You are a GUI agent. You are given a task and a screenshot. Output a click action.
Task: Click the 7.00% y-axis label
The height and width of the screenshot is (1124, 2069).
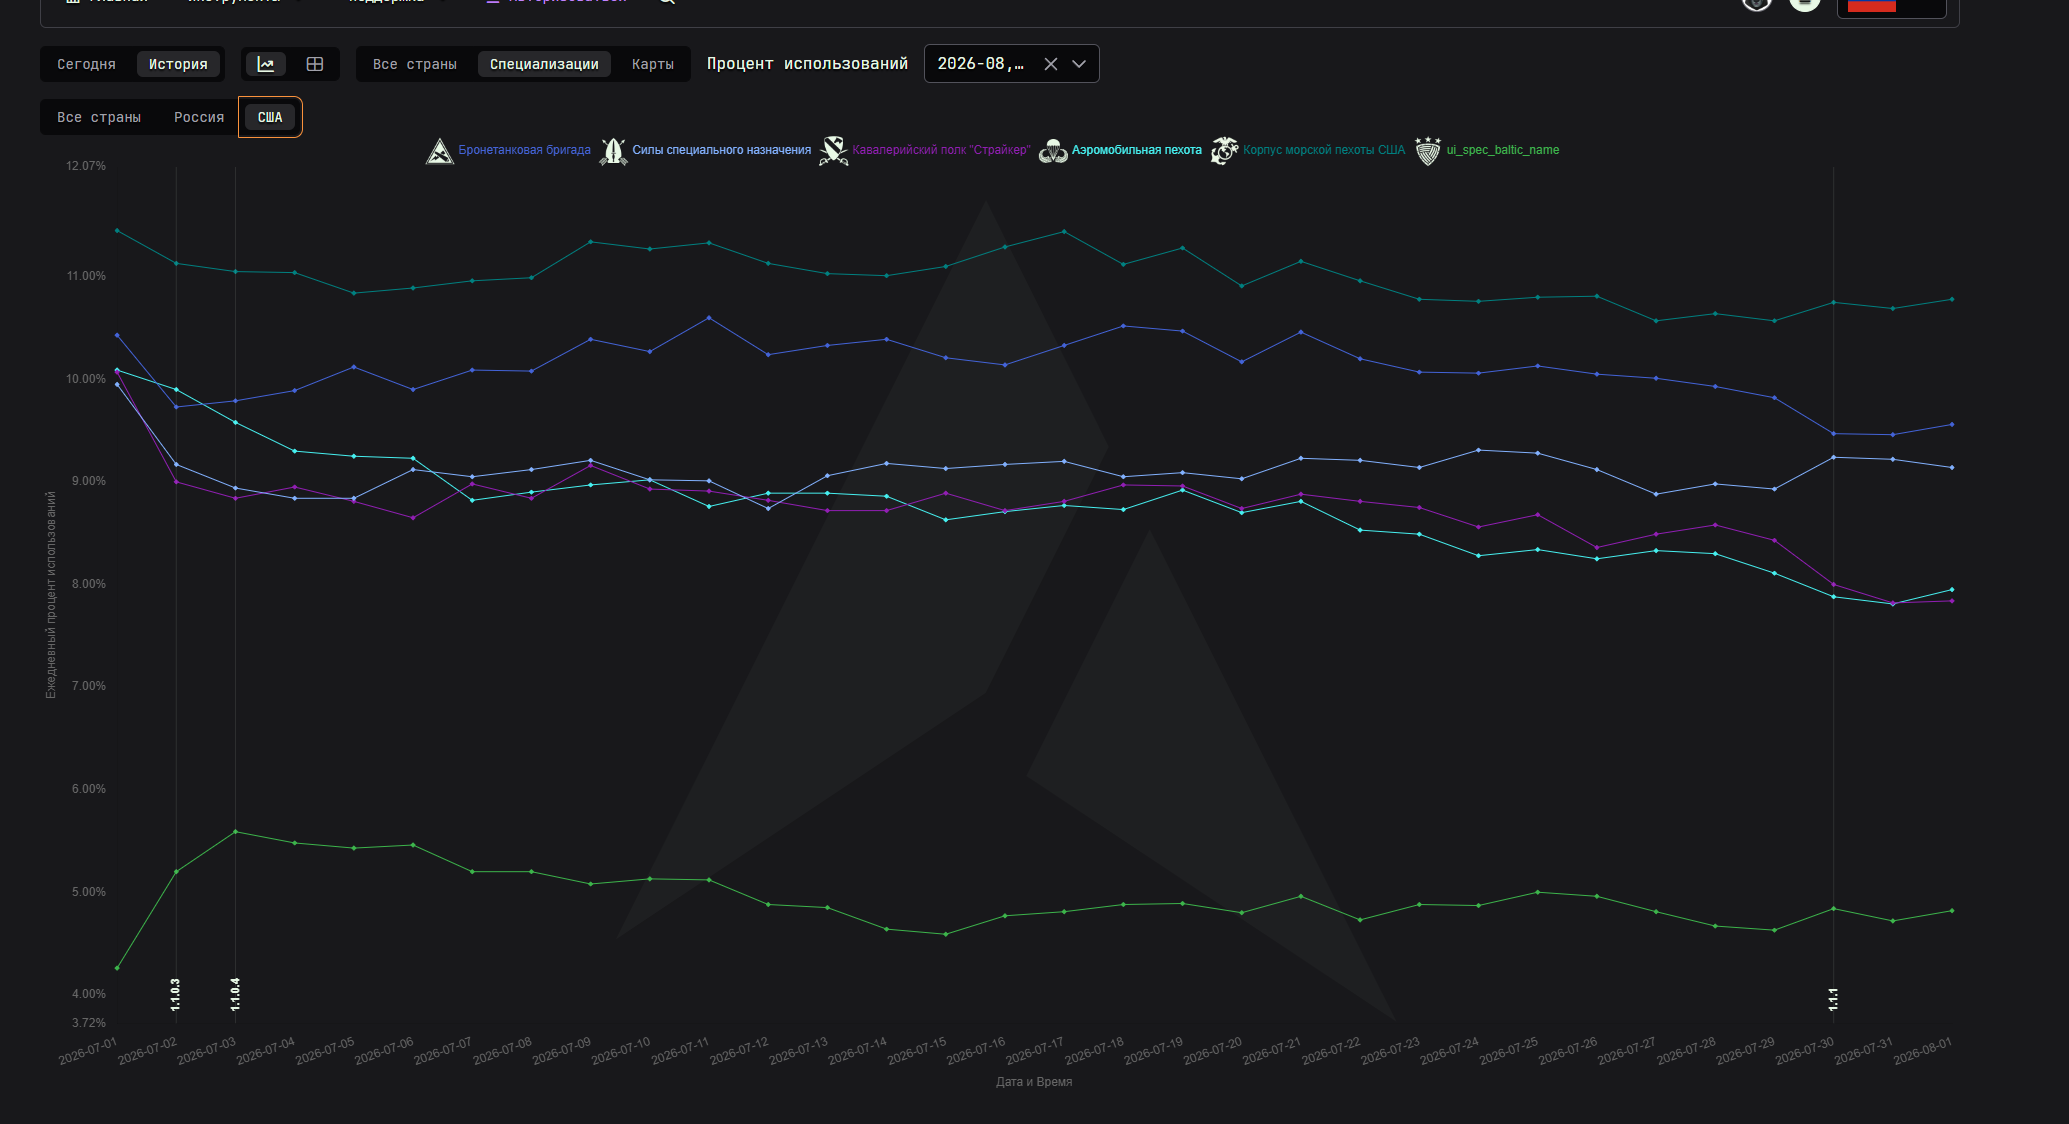tap(89, 686)
